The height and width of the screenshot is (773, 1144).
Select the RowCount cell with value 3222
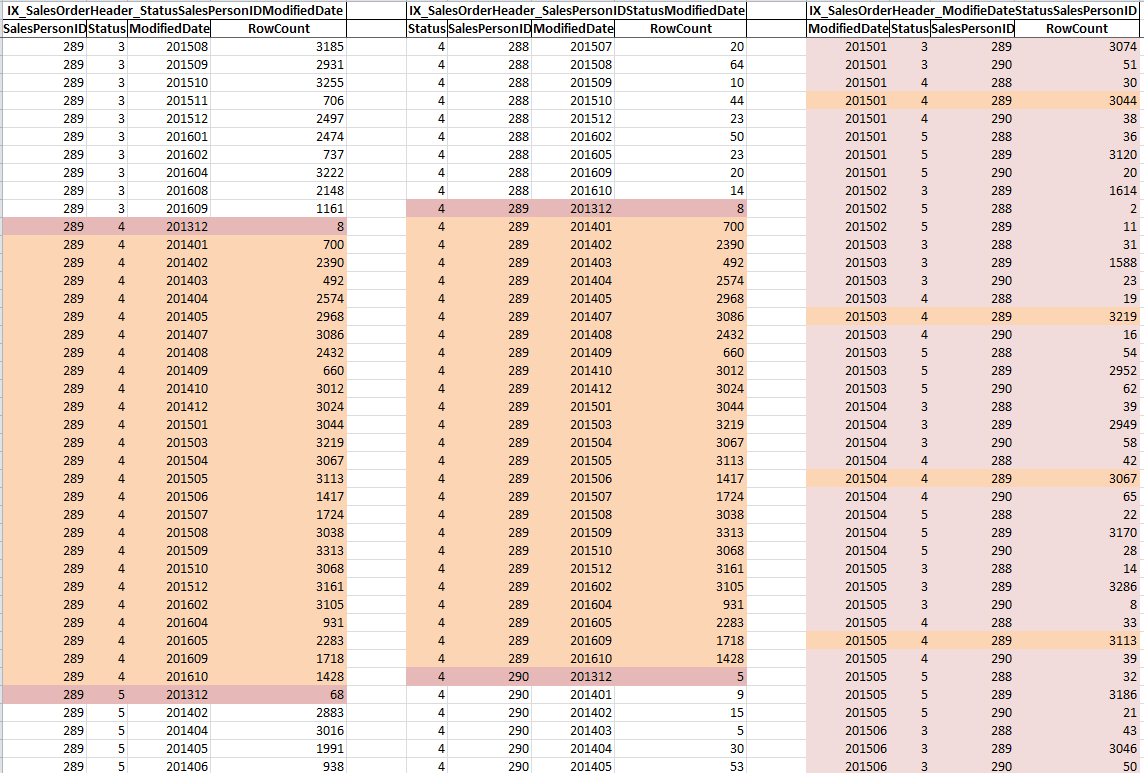click(x=278, y=172)
